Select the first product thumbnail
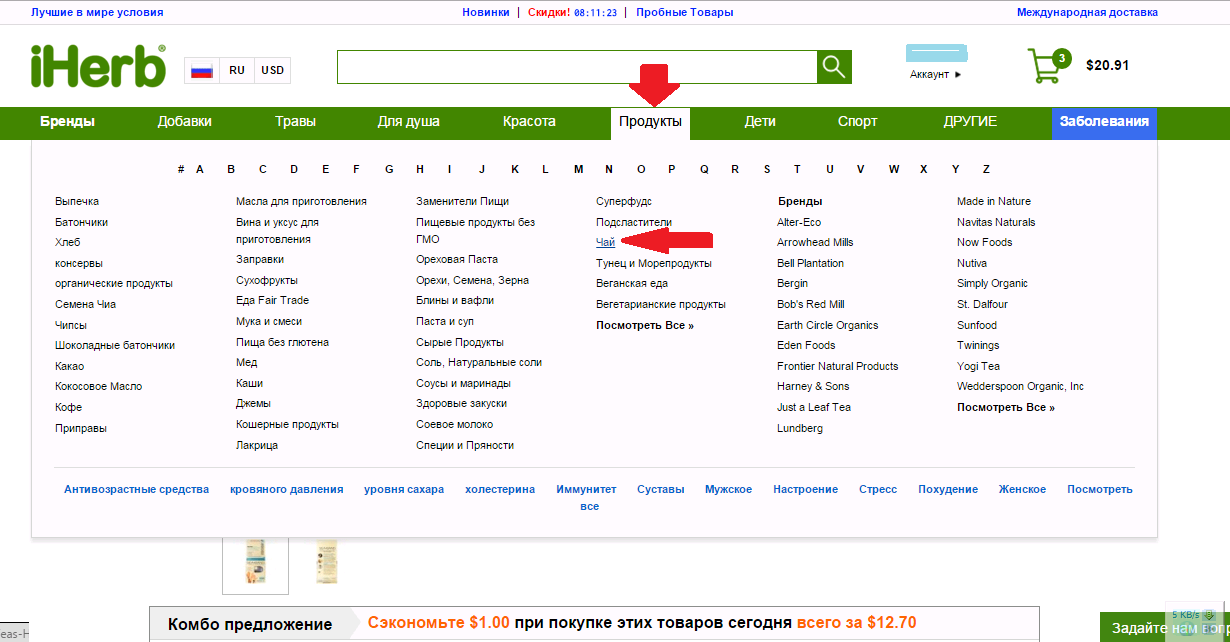The height and width of the screenshot is (642, 1230). click(255, 564)
